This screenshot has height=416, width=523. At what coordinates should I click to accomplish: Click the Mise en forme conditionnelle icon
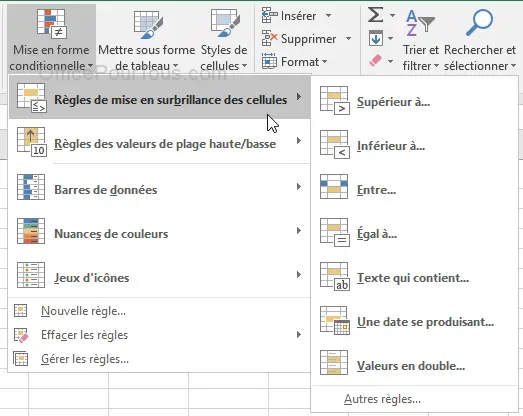coord(51,23)
